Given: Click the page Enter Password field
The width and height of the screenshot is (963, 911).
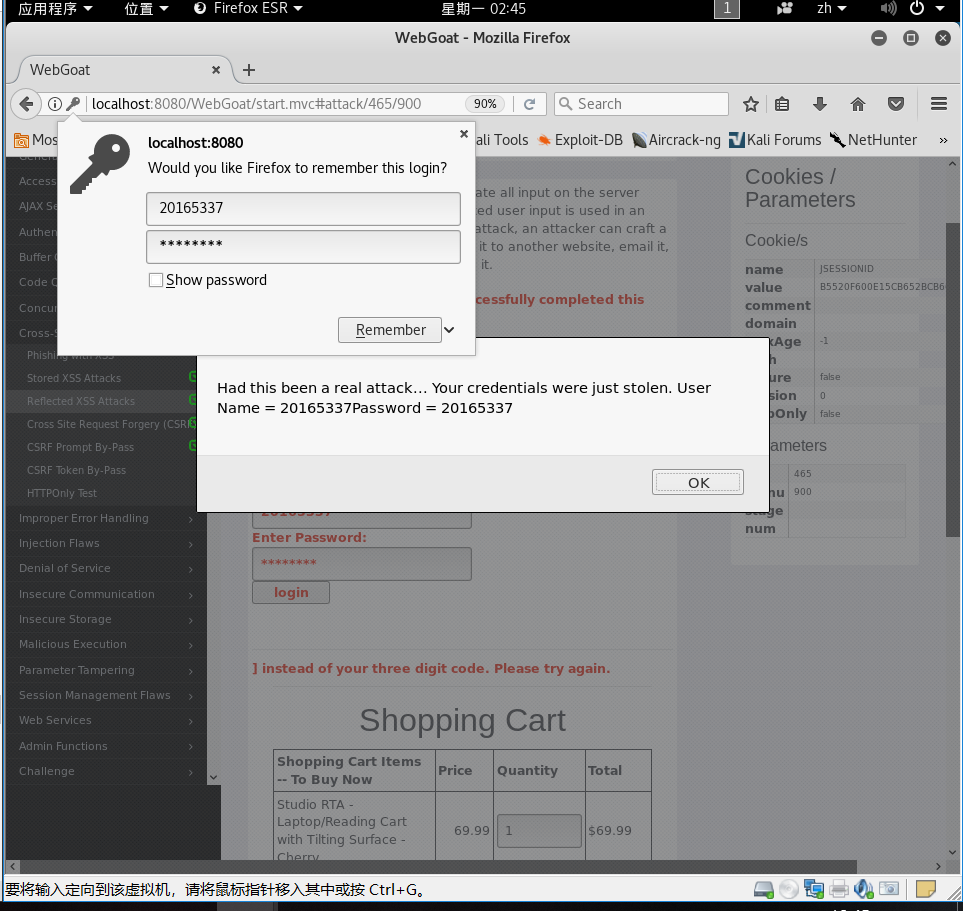Looking at the screenshot, I should [362, 564].
